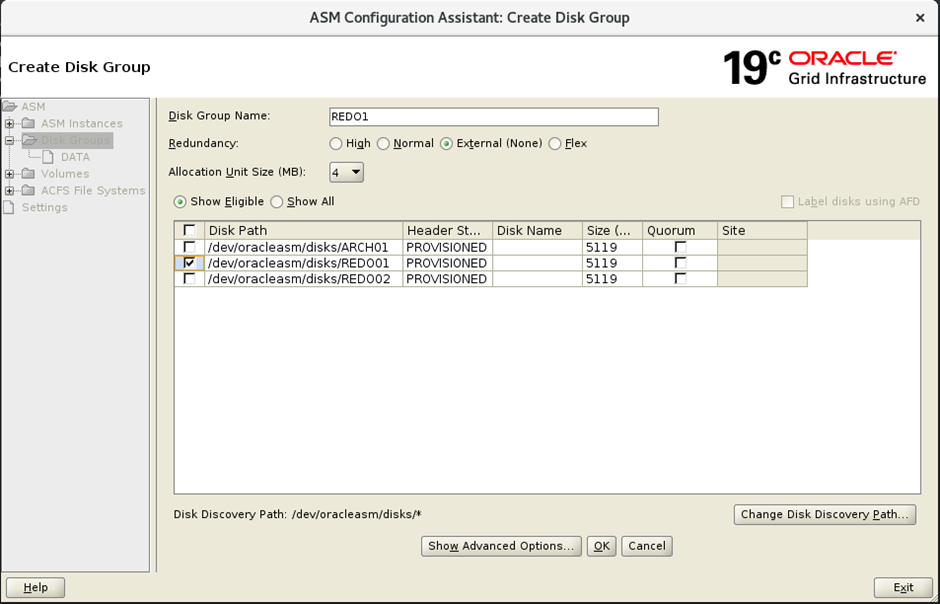Click the /dev/oracleasm/disks/REDO02 path cell

coord(303,279)
